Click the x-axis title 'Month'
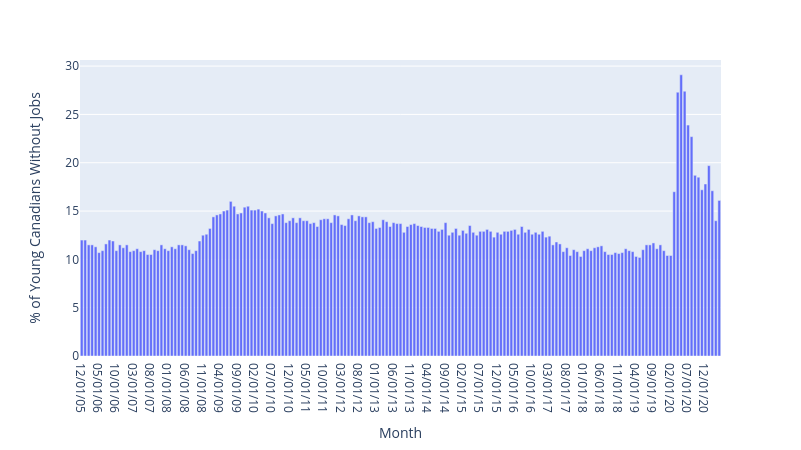801x450 pixels. pos(400,433)
